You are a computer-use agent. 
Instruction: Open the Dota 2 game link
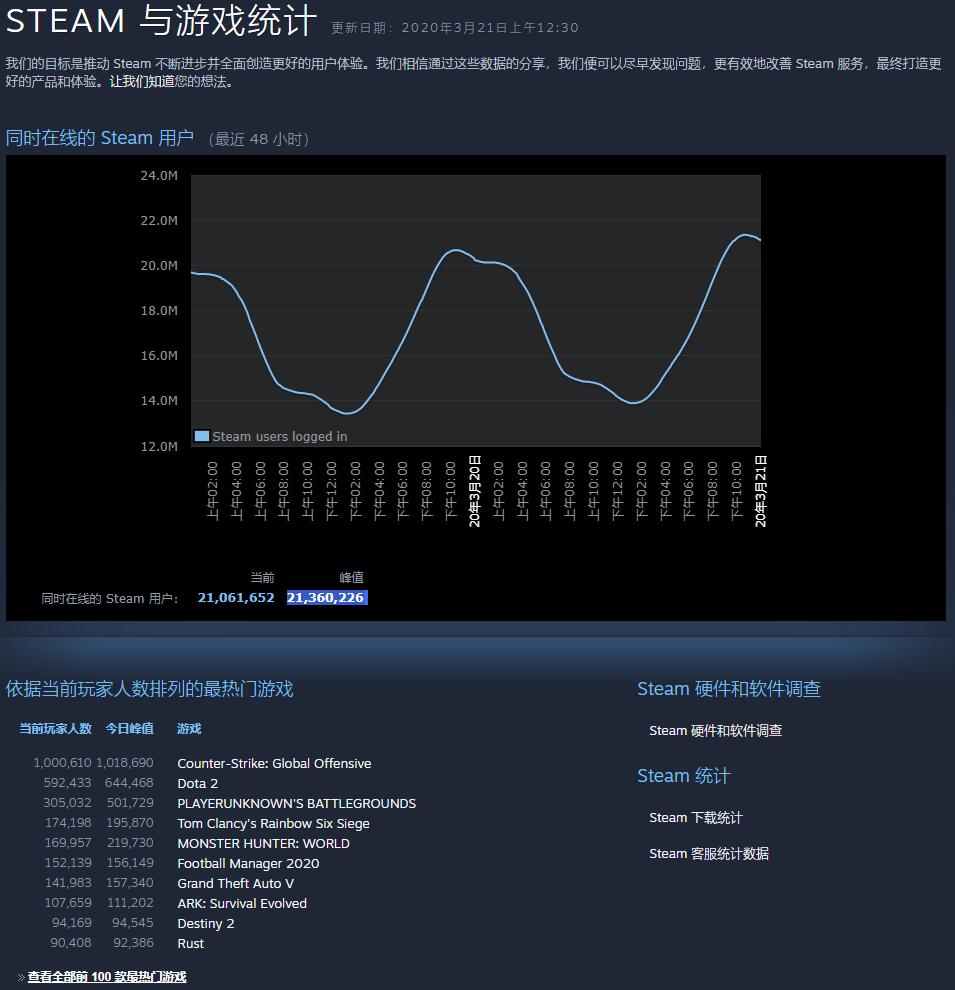pyautogui.click(x=197, y=783)
